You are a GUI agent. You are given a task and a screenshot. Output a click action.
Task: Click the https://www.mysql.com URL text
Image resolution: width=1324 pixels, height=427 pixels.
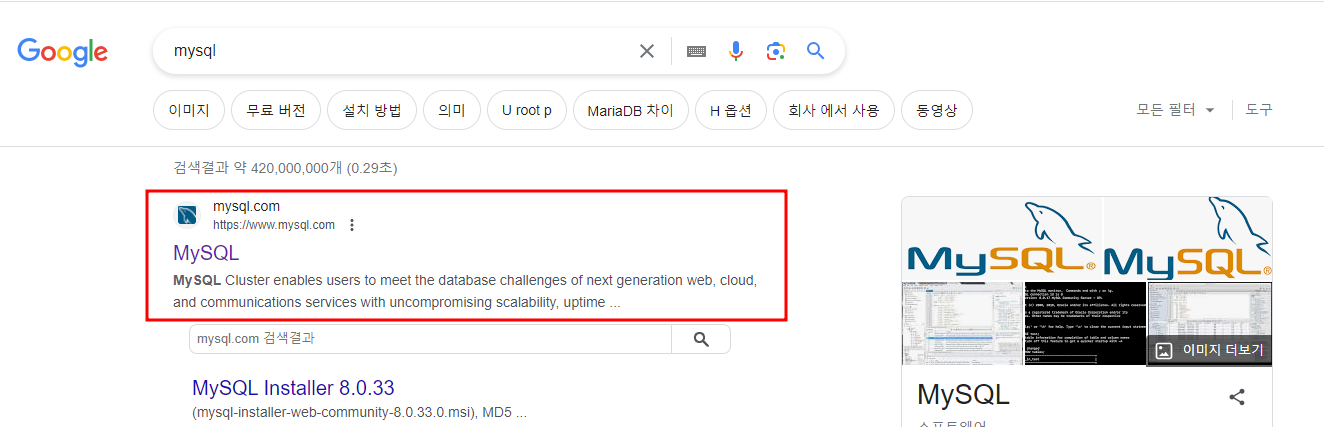[274, 225]
